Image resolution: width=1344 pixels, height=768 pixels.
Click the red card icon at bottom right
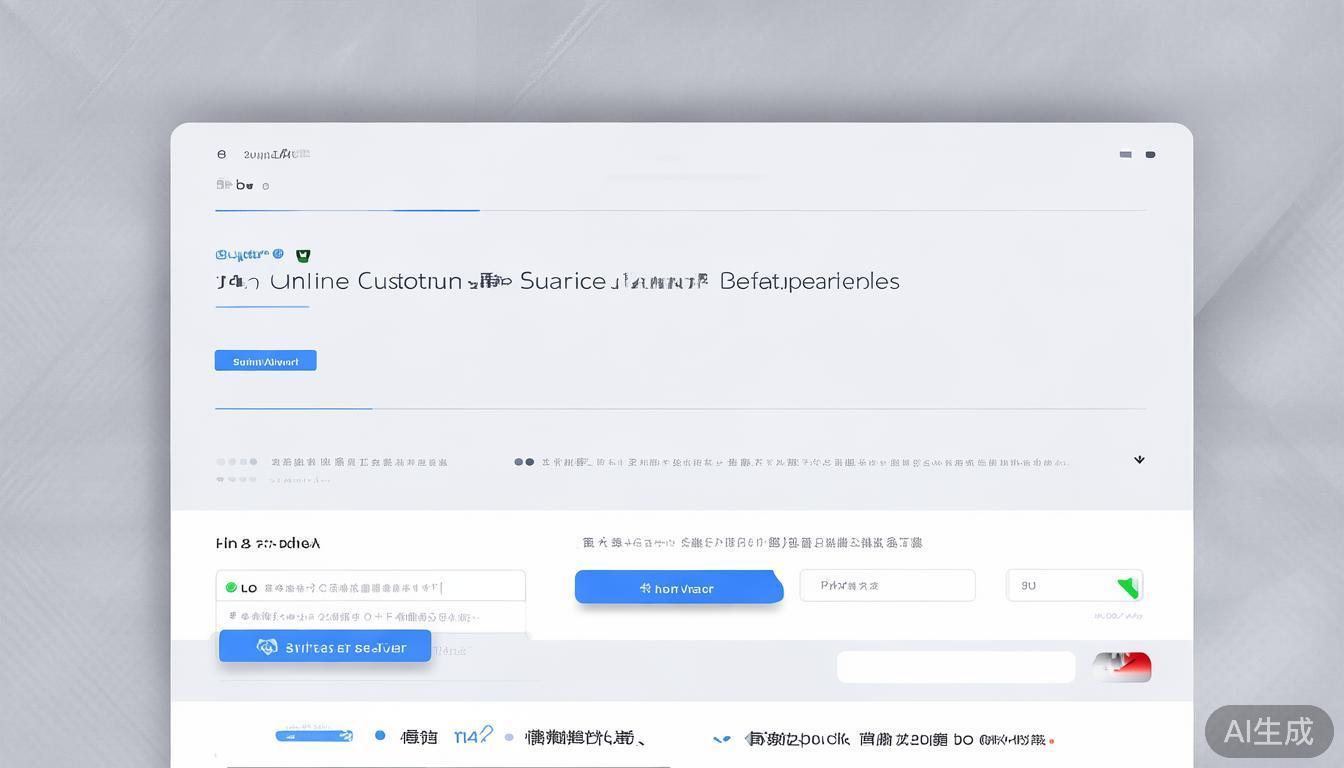(1121, 667)
